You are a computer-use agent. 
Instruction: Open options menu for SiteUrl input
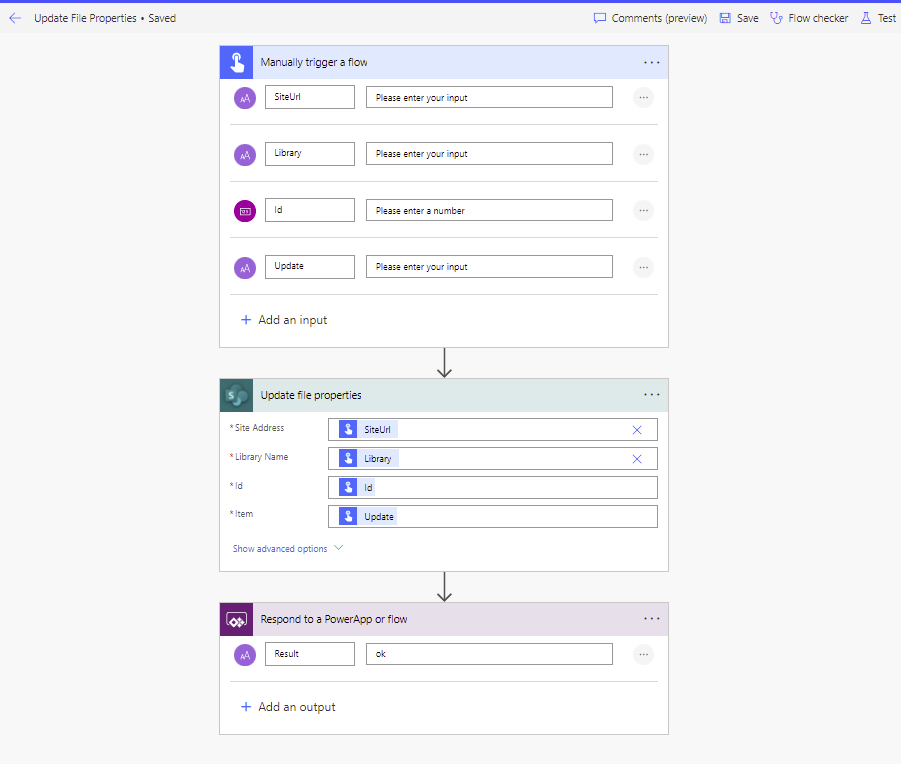(x=644, y=98)
